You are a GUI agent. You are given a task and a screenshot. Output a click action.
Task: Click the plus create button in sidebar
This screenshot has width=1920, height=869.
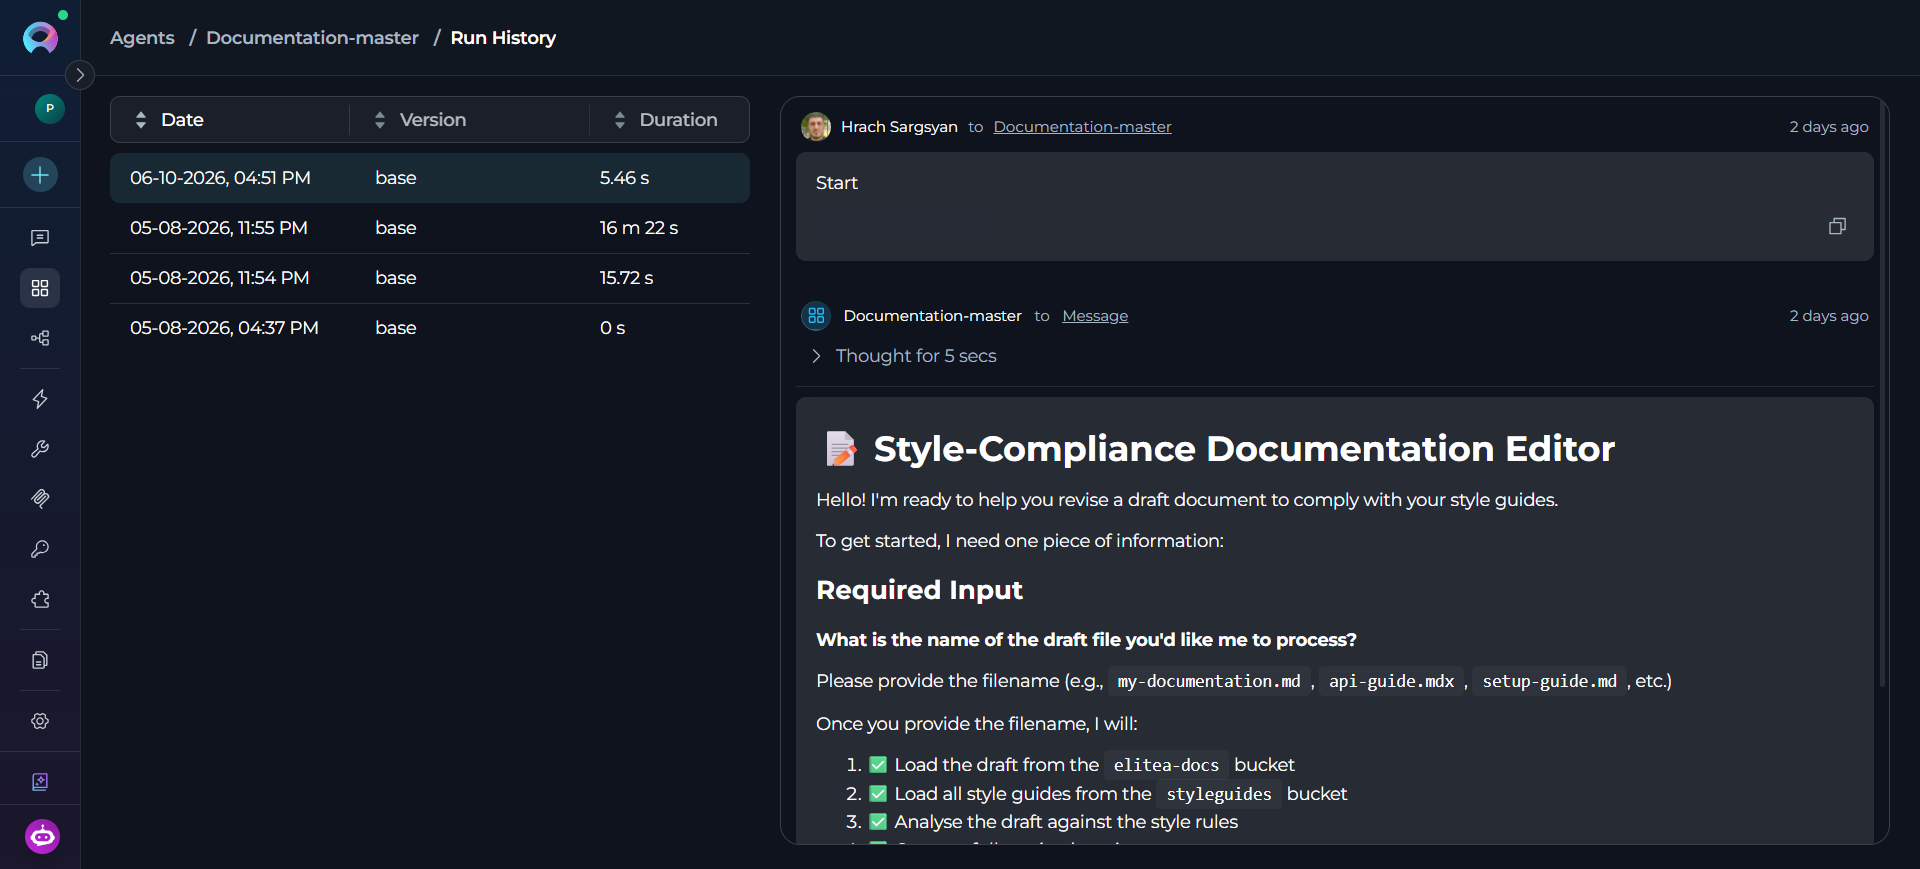(40, 175)
